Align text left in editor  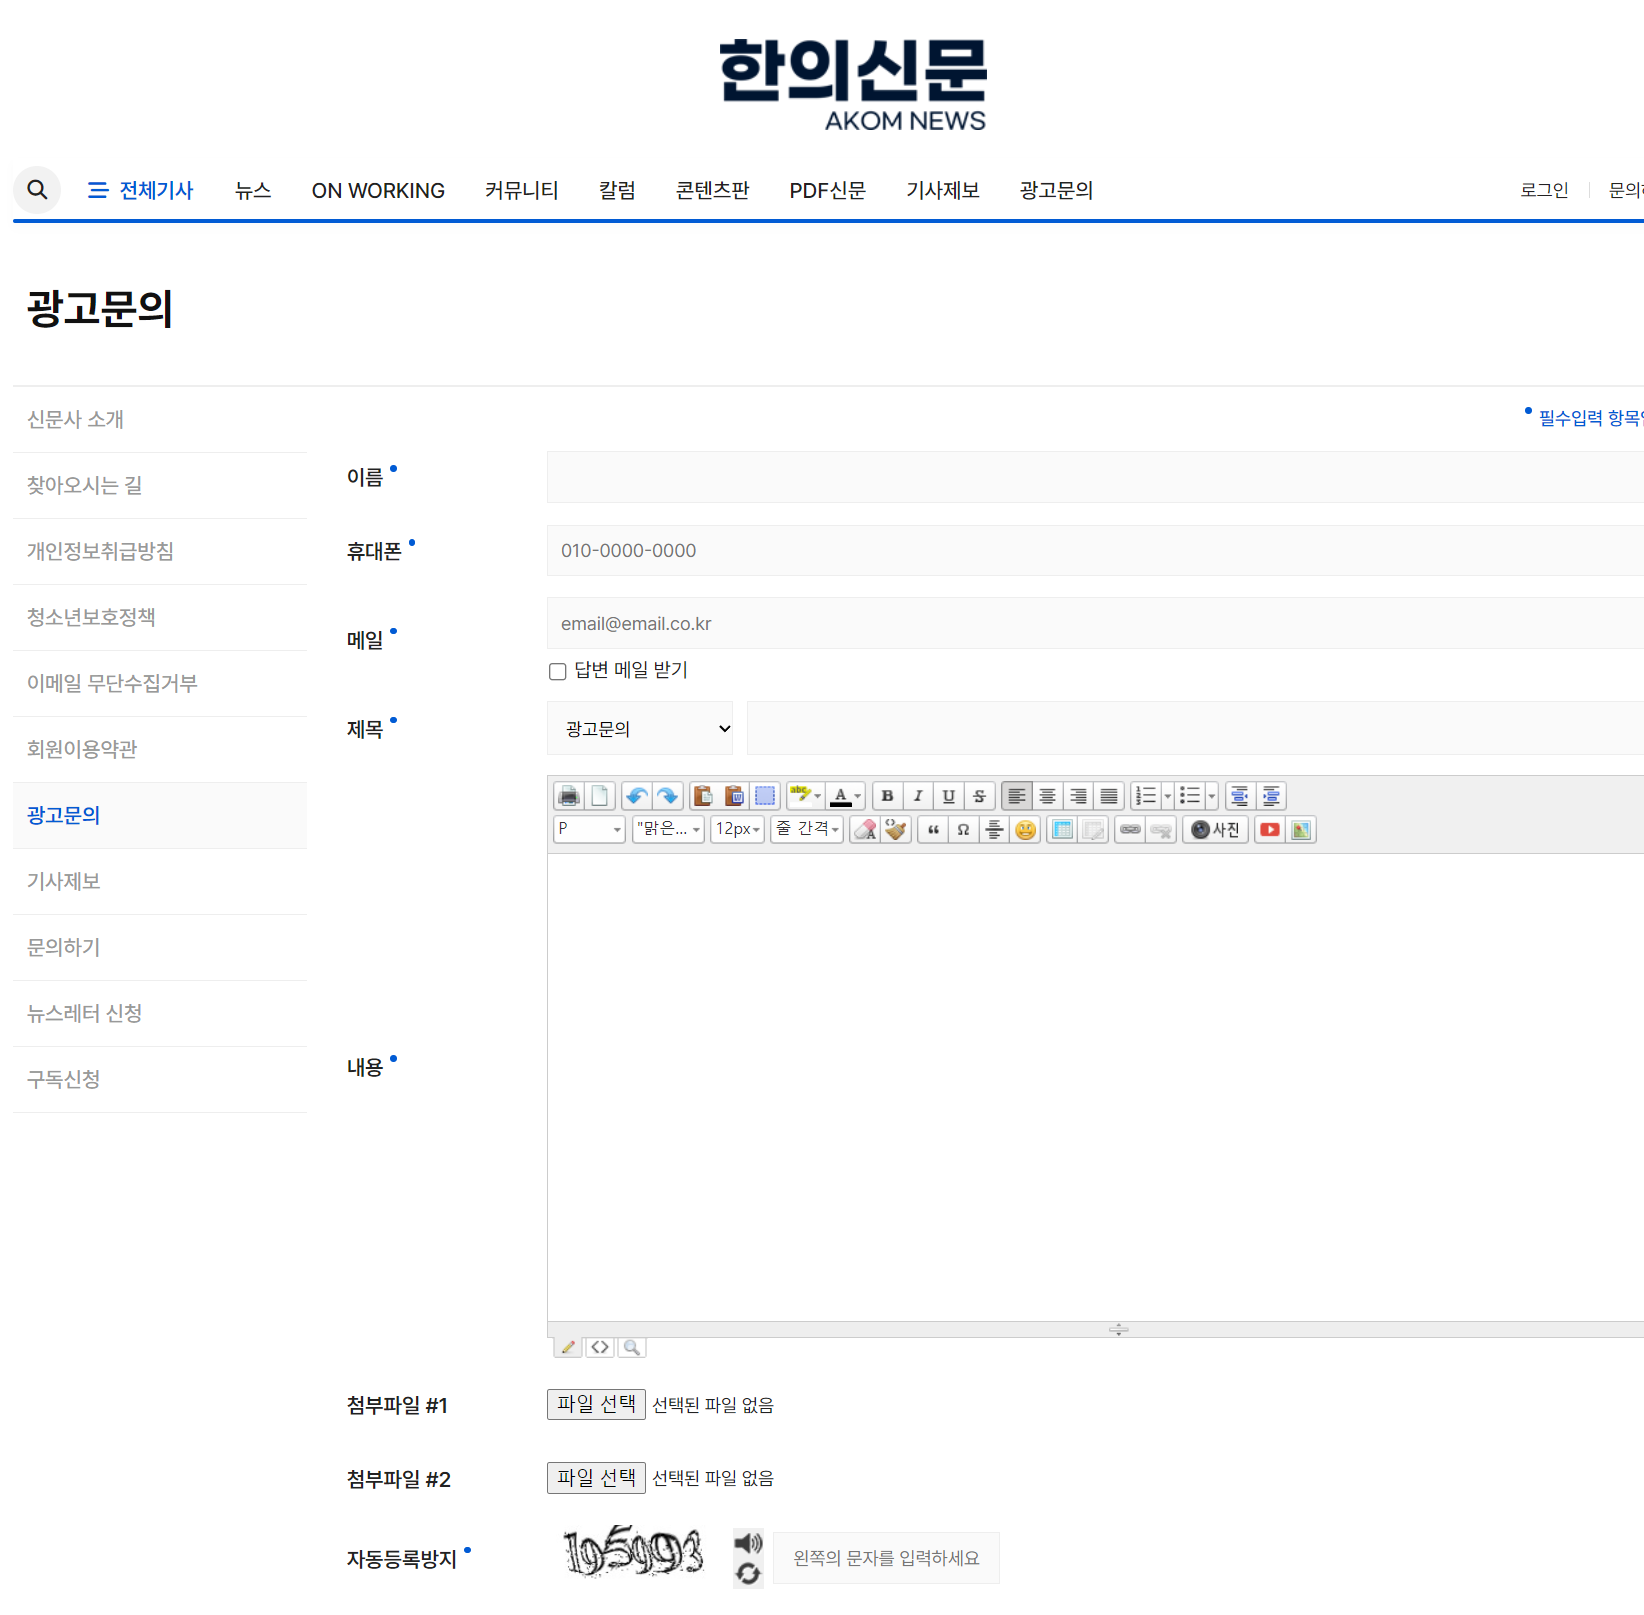coord(1016,796)
